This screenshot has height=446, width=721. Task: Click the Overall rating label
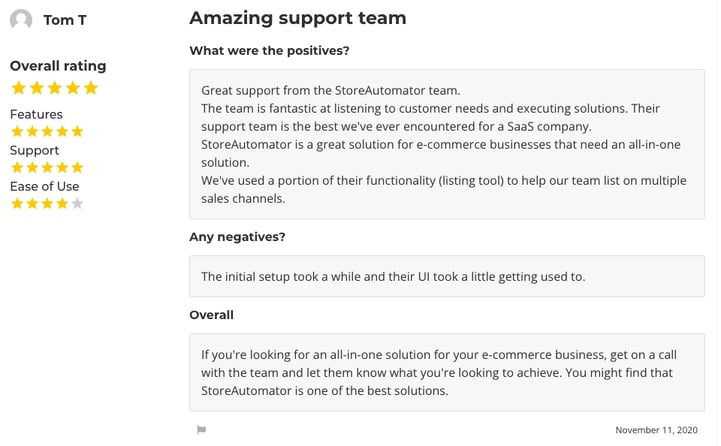[x=58, y=66]
